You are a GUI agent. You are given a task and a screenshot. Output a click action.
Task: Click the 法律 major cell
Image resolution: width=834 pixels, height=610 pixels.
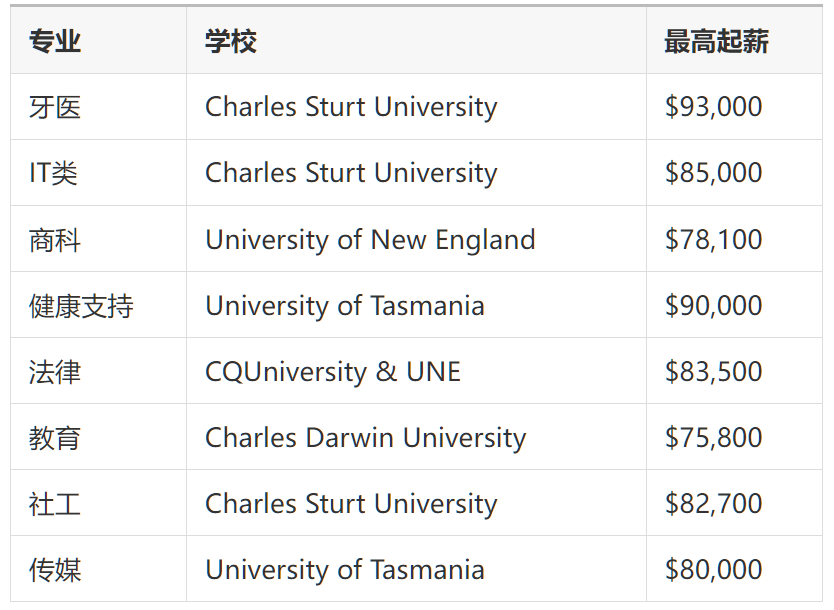pyautogui.click(x=55, y=372)
